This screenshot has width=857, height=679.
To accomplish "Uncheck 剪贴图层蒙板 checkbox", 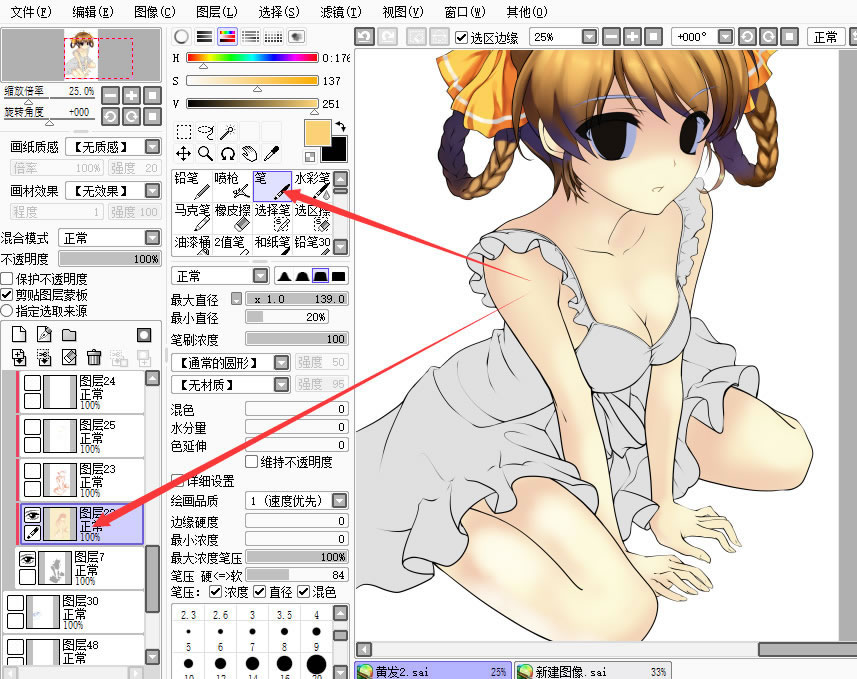I will pos(7,295).
